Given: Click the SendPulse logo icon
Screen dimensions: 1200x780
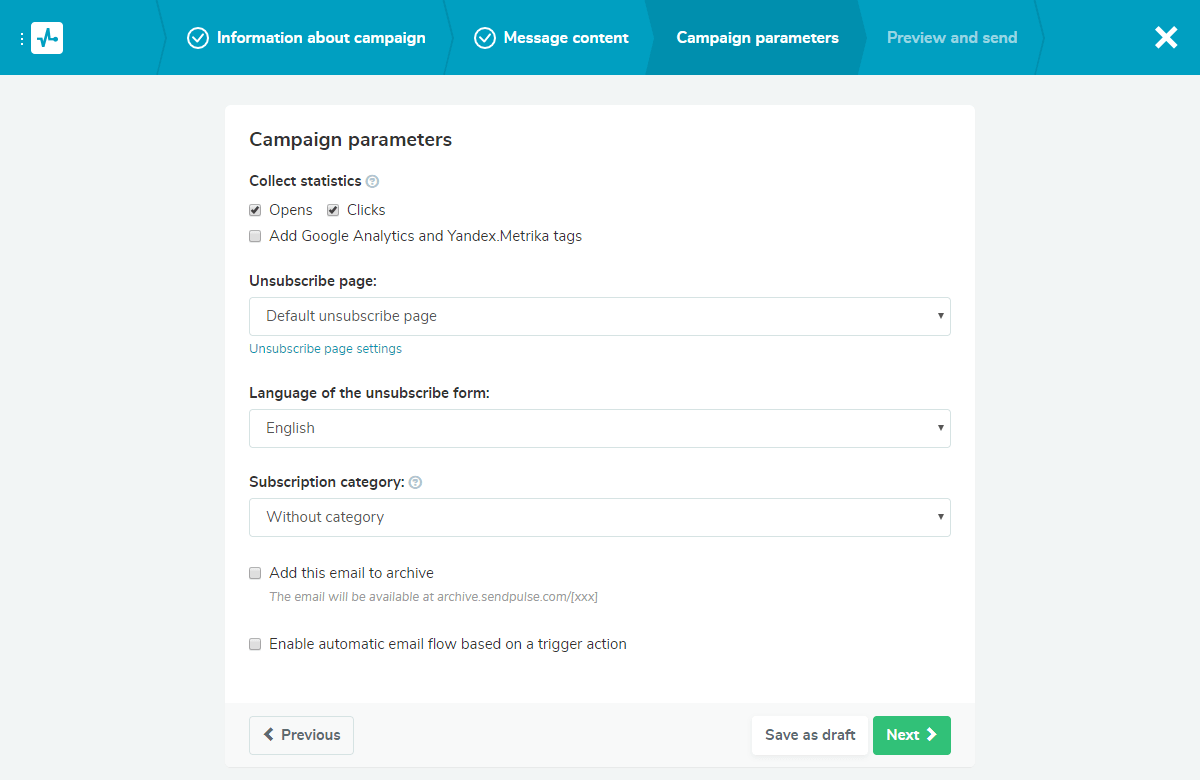Looking at the screenshot, I should tap(47, 38).
